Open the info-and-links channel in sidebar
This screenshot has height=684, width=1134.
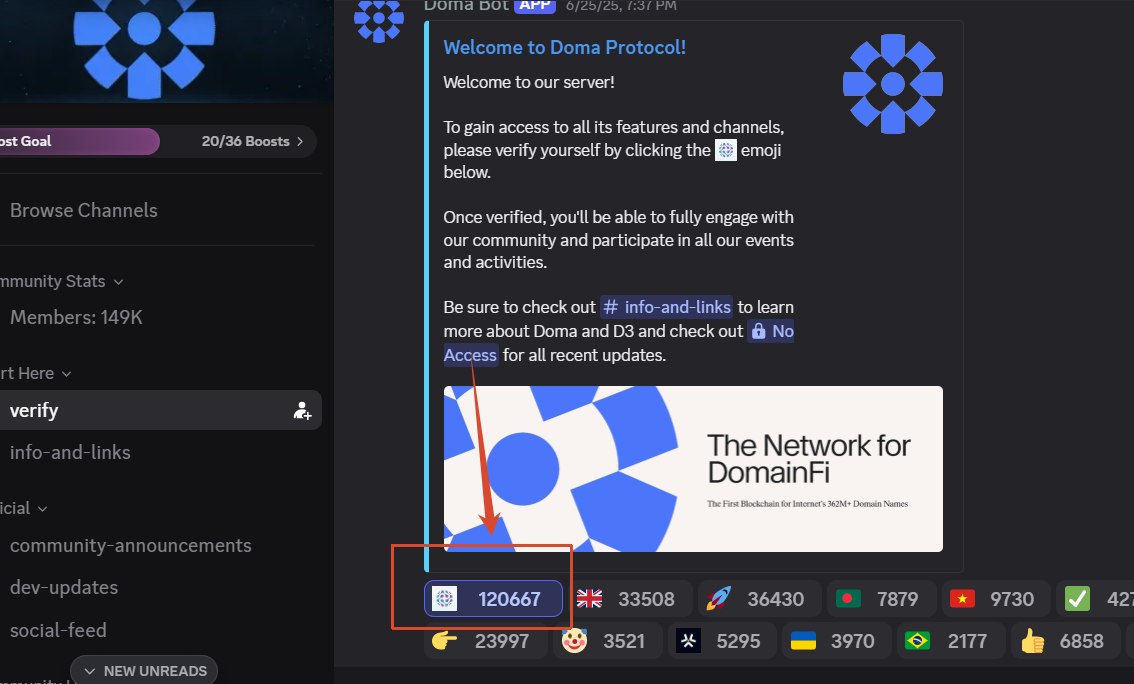pyautogui.click(x=70, y=453)
